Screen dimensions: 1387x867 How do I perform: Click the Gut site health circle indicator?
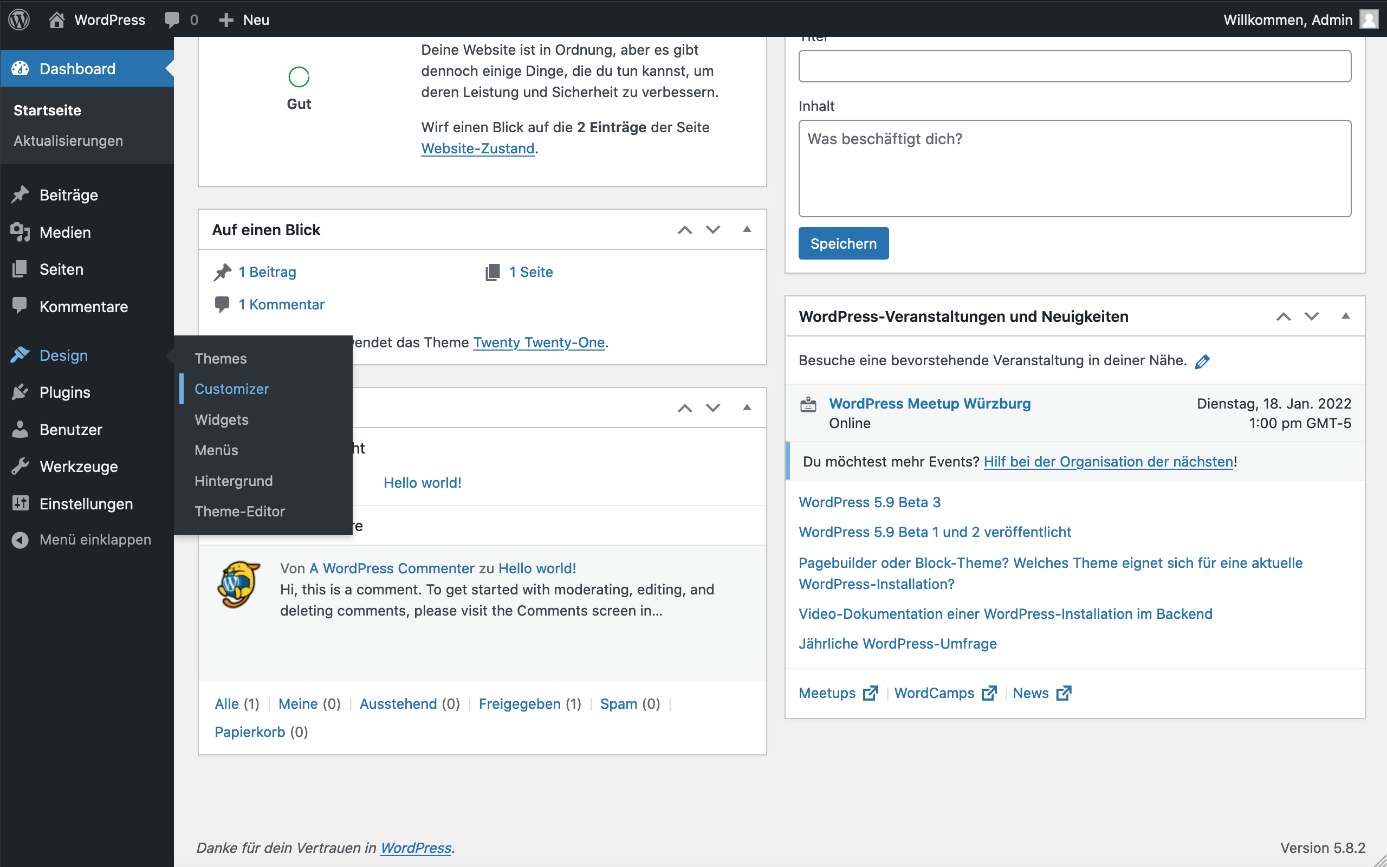point(299,77)
